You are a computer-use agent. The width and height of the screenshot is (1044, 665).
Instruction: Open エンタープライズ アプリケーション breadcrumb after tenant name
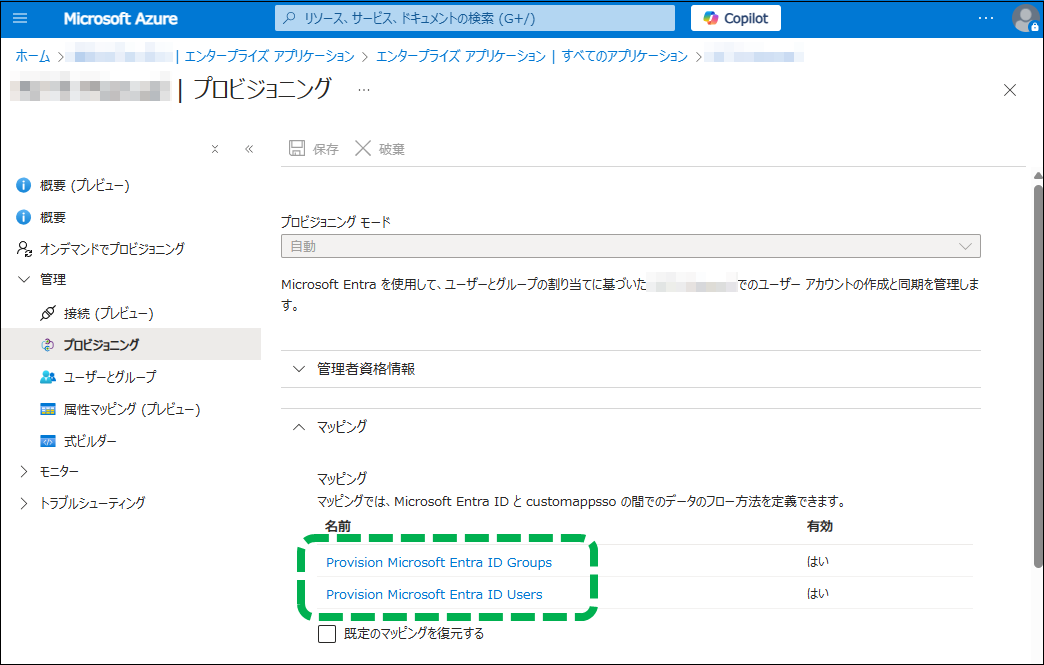coord(270,56)
